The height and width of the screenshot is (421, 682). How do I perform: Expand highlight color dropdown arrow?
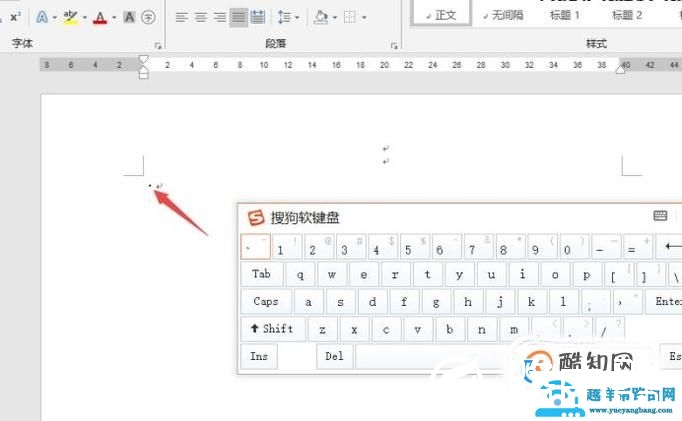click(x=84, y=18)
